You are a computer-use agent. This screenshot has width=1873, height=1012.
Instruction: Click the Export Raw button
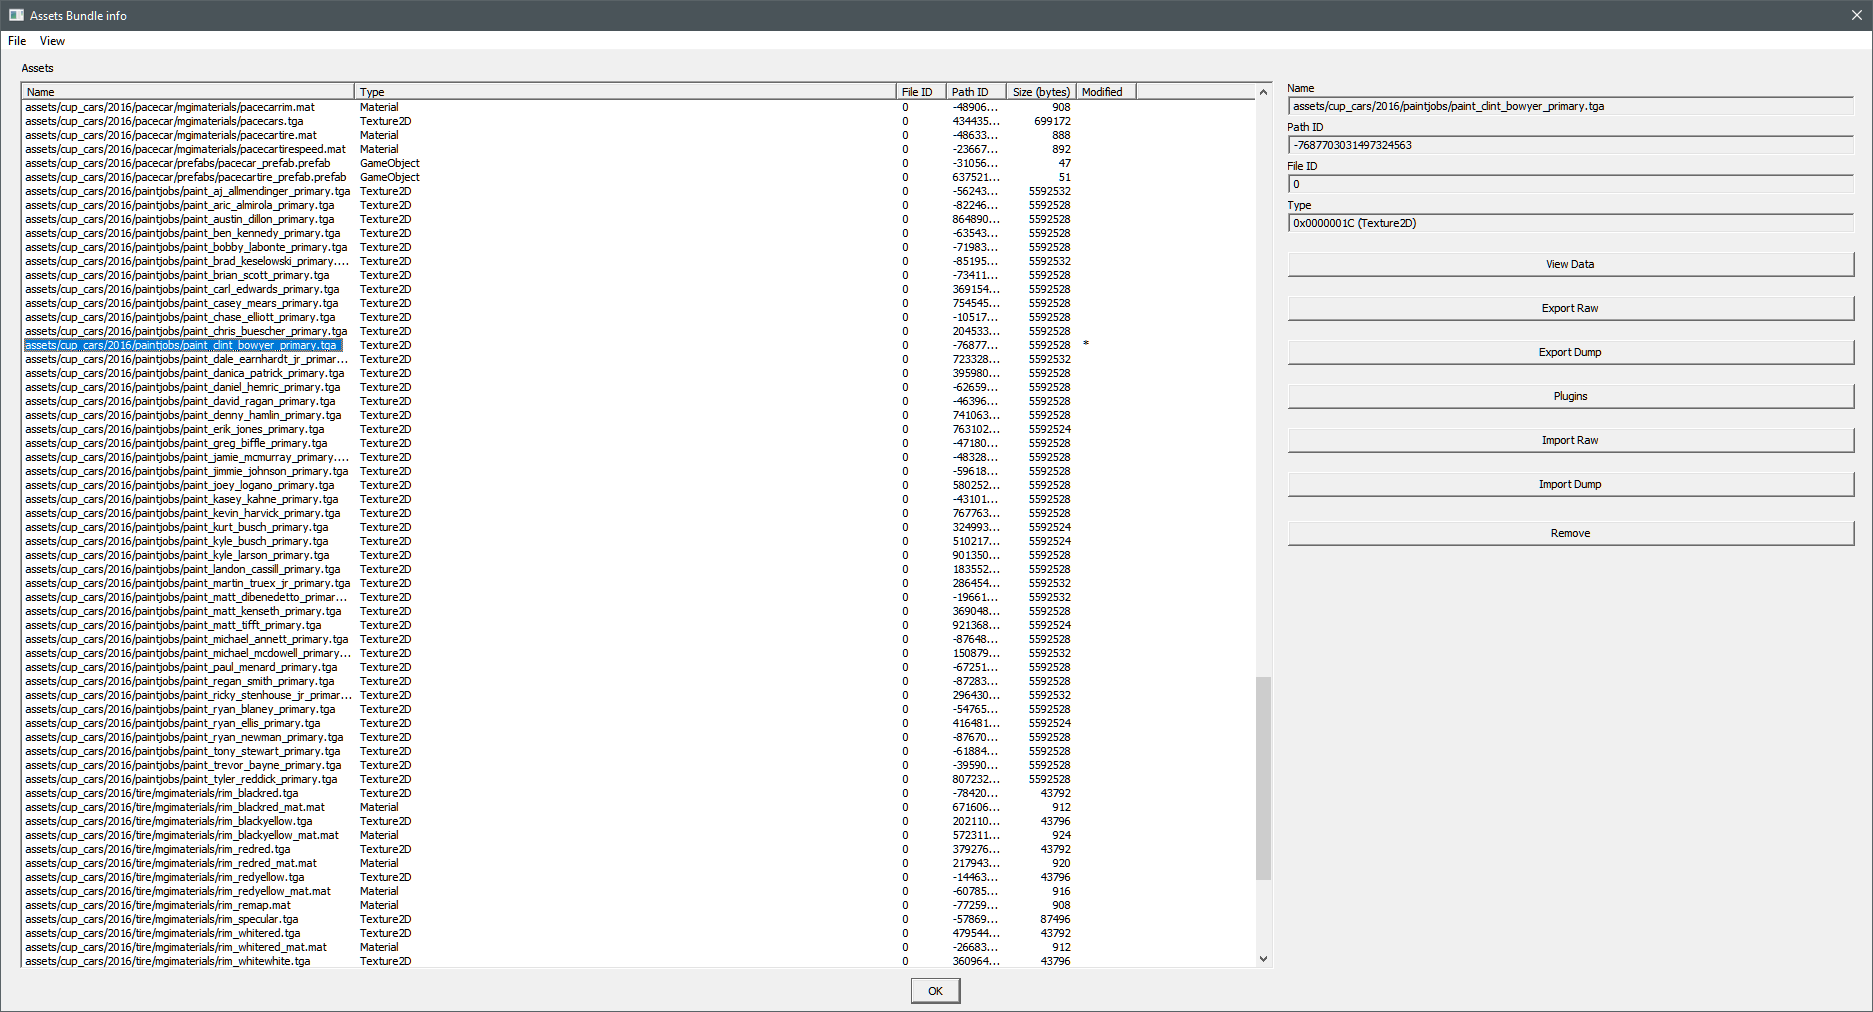(1570, 308)
